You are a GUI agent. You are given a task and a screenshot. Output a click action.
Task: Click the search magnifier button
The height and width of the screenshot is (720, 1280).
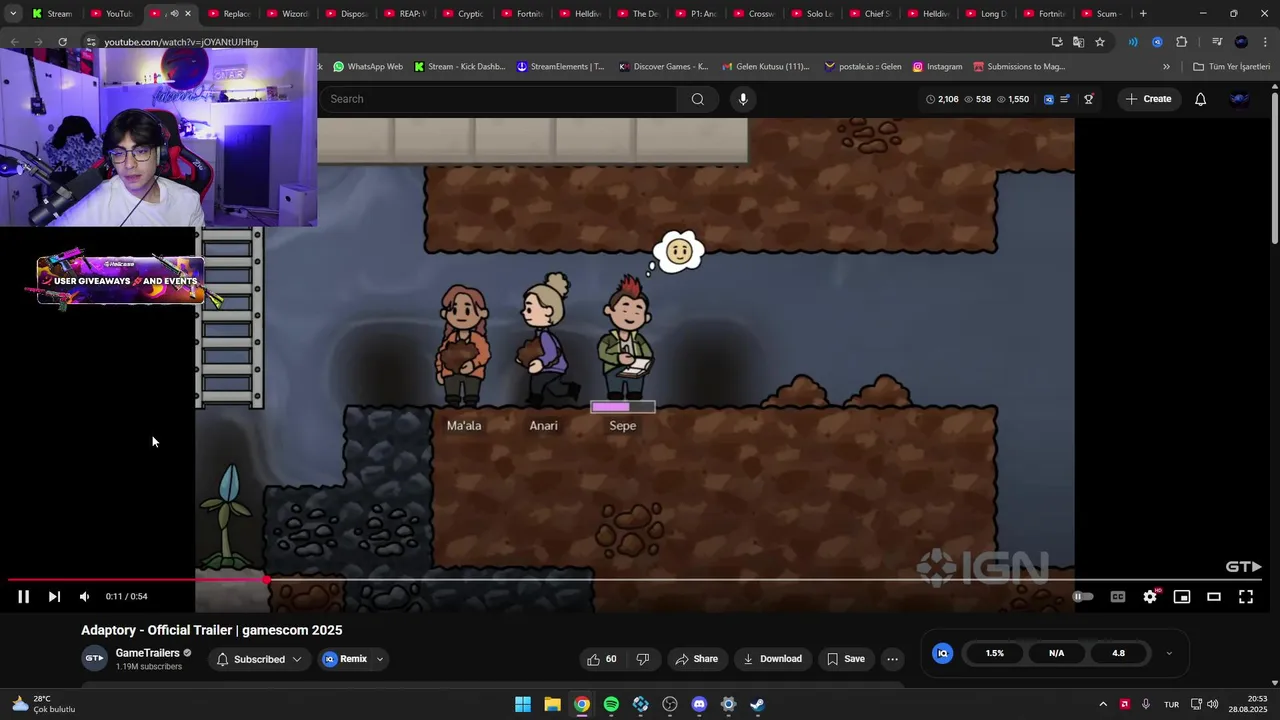click(x=698, y=99)
